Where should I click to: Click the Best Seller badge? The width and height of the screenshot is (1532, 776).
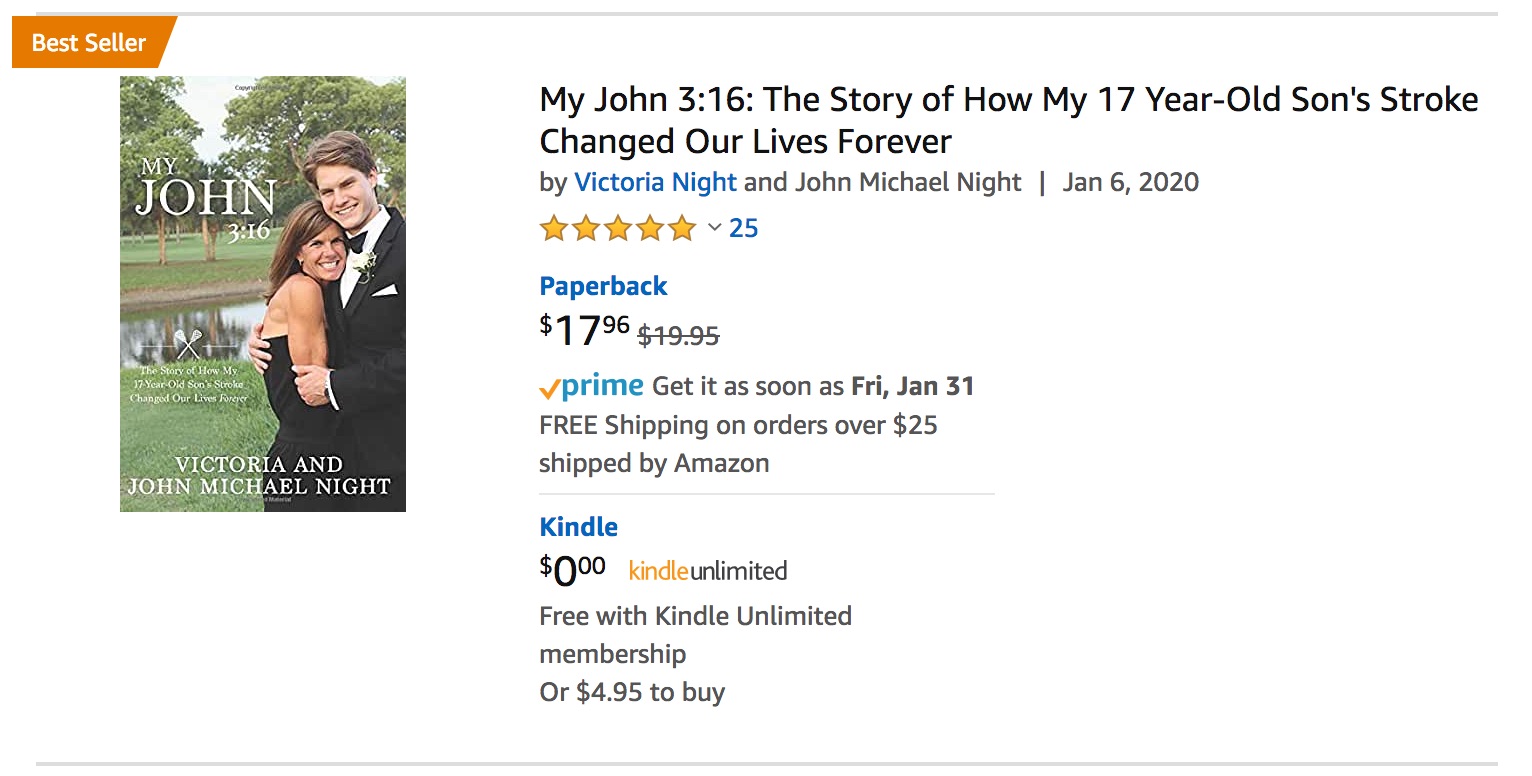[94, 43]
